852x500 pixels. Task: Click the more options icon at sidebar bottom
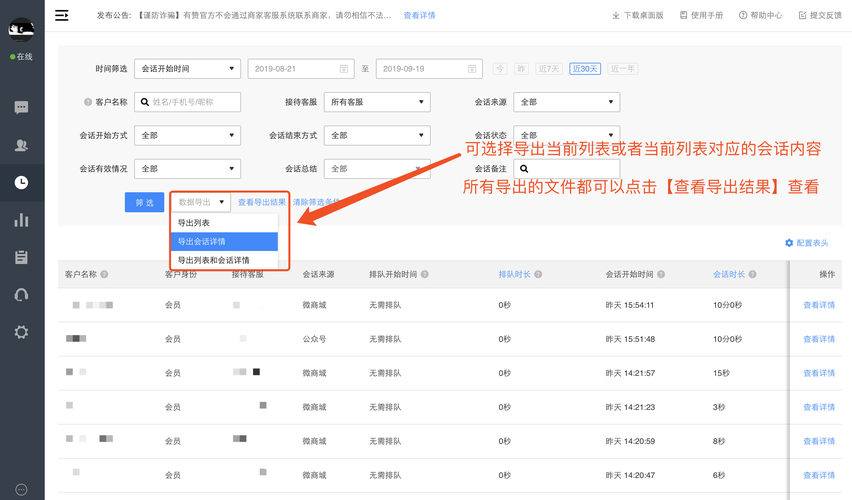pyautogui.click(x=21, y=490)
